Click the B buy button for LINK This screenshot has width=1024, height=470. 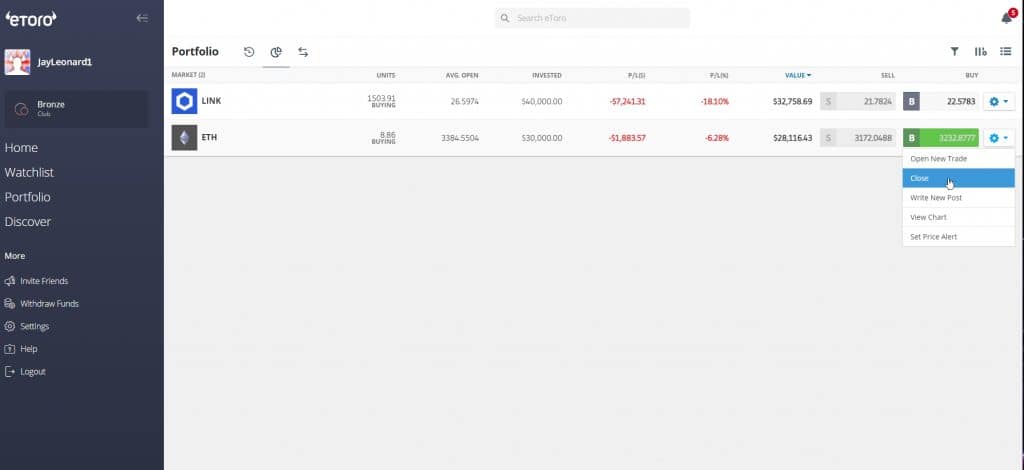coord(912,102)
